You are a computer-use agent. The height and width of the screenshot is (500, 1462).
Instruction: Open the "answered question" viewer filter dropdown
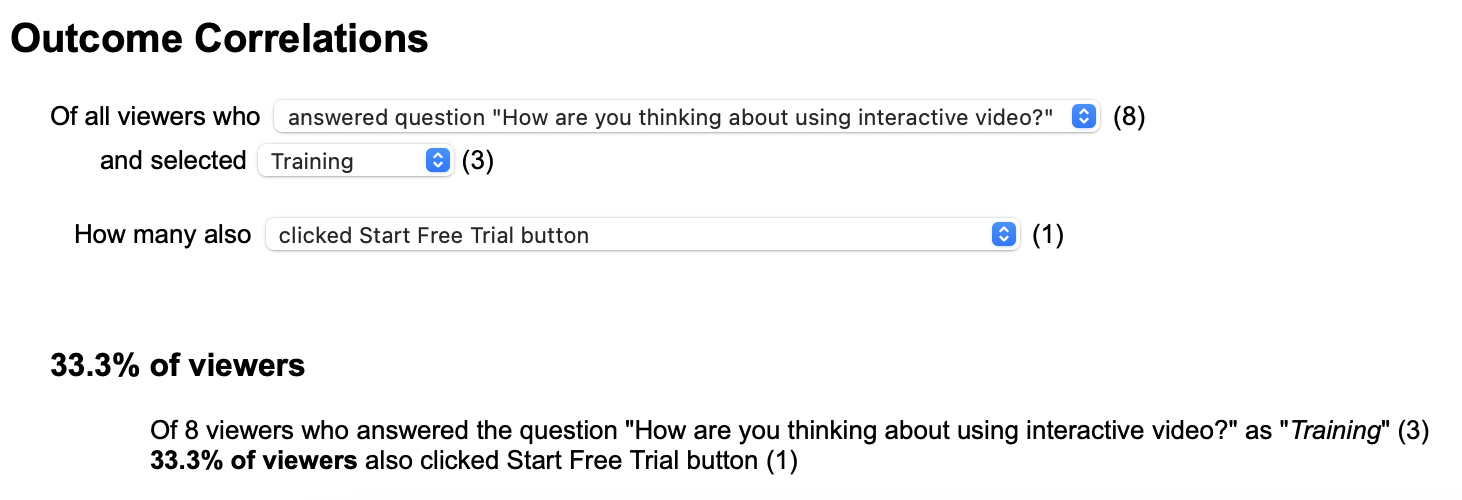[x=670, y=118]
